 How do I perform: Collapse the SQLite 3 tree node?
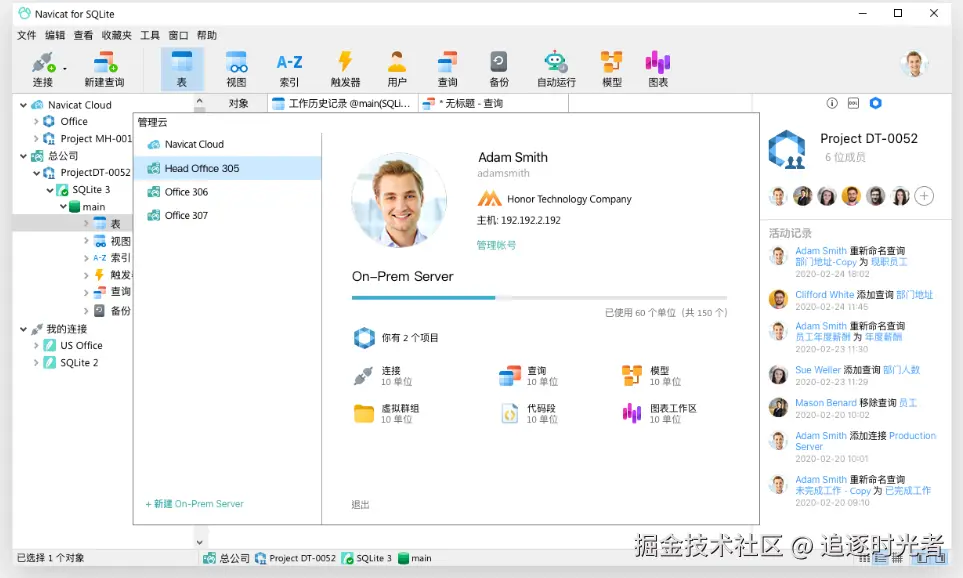(x=50, y=190)
